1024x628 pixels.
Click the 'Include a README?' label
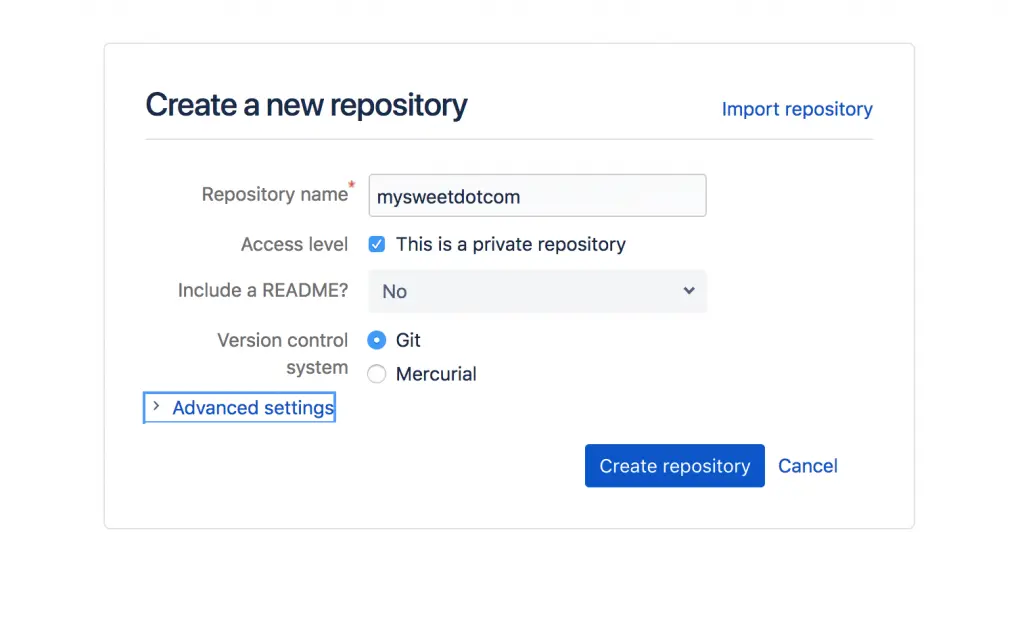click(x=263, y=290)
